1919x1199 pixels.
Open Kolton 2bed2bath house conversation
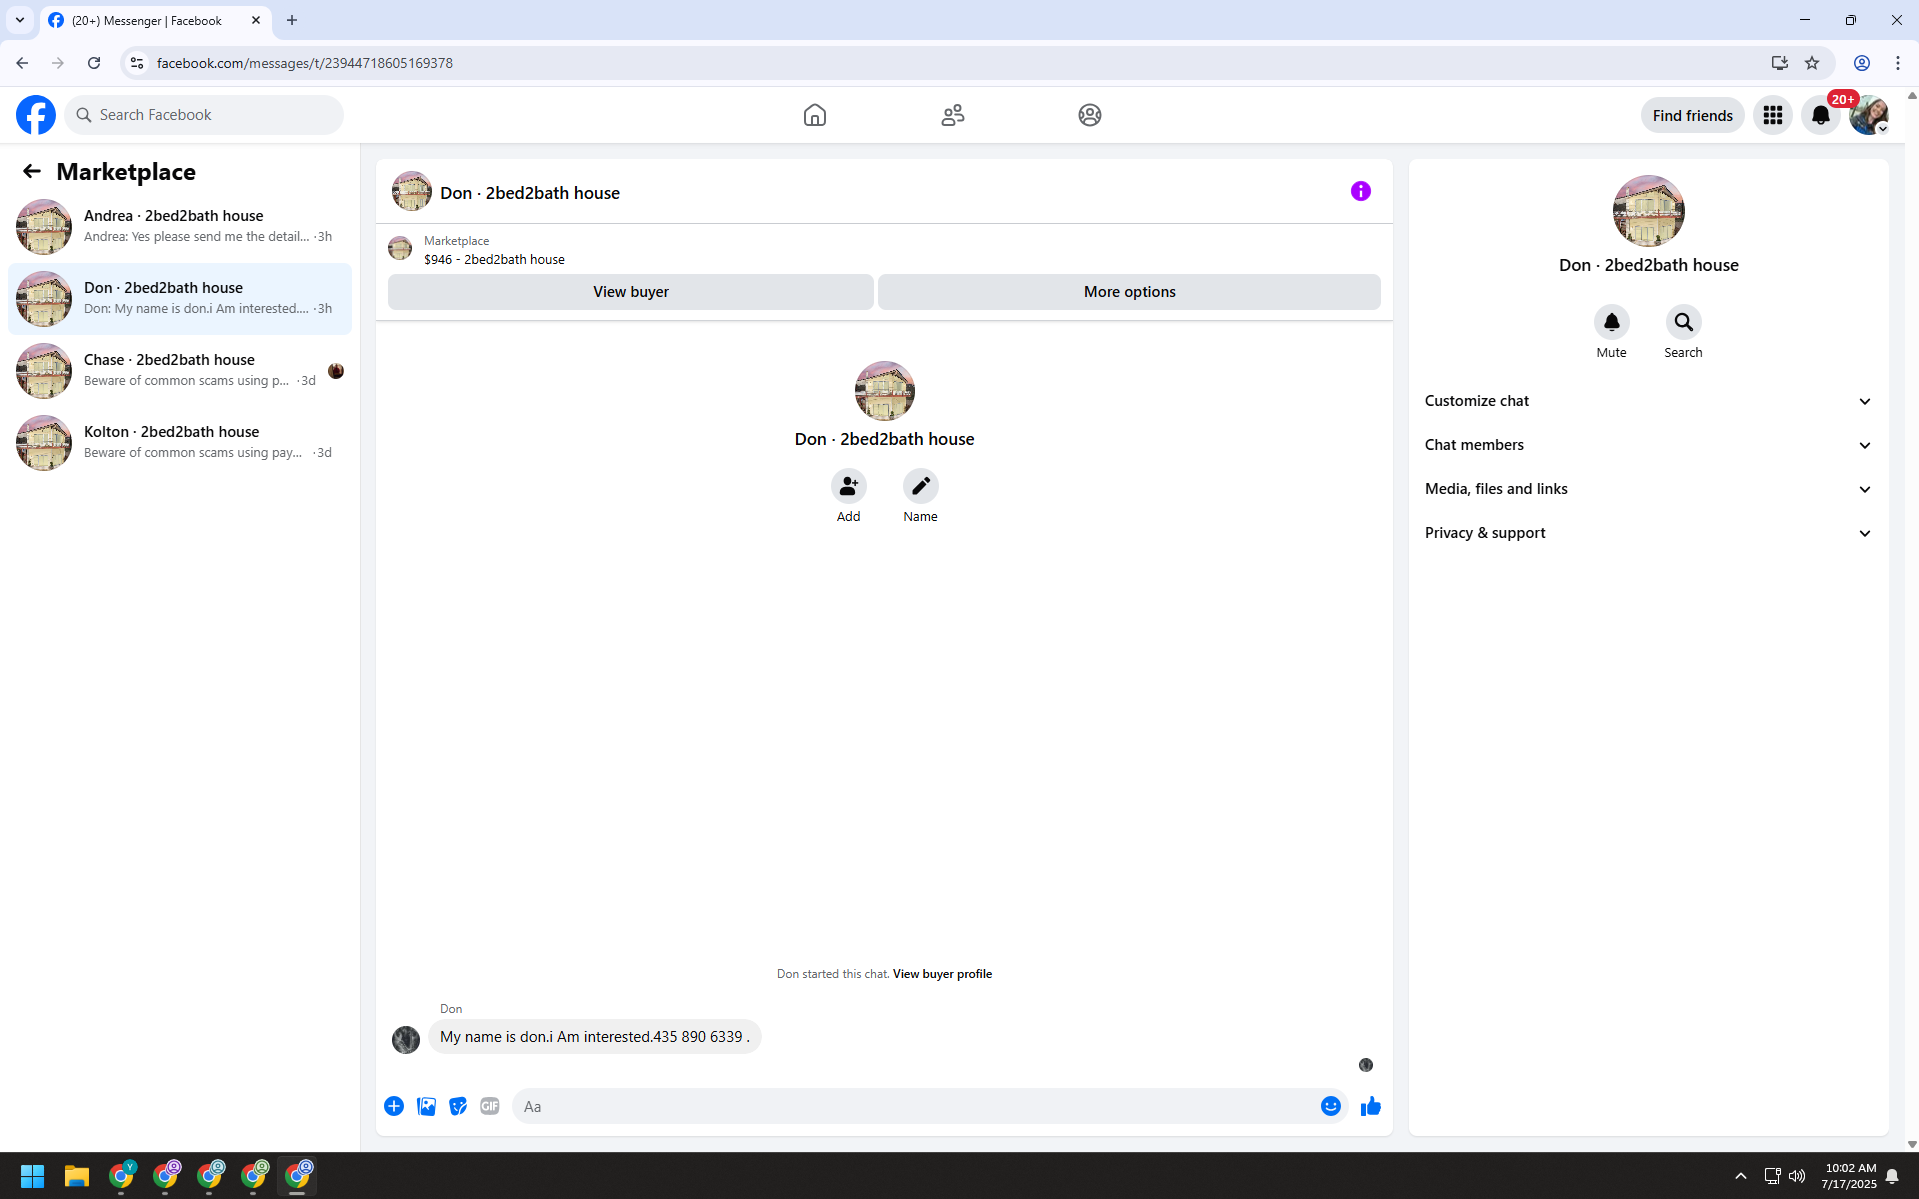pyautogui.click(x=180, y=442)
